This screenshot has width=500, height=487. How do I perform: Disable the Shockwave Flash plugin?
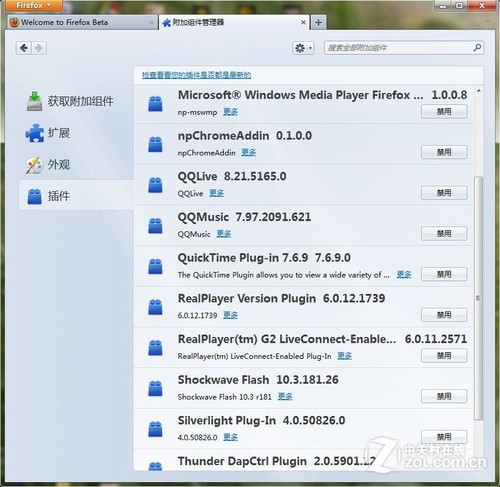click(444, 396)
